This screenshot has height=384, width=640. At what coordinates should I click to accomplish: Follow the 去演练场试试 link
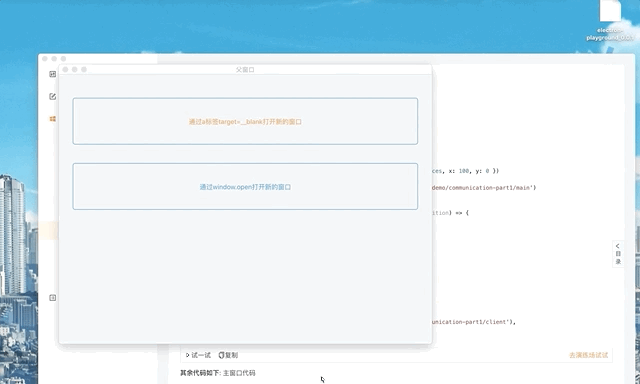click(589, 355)
